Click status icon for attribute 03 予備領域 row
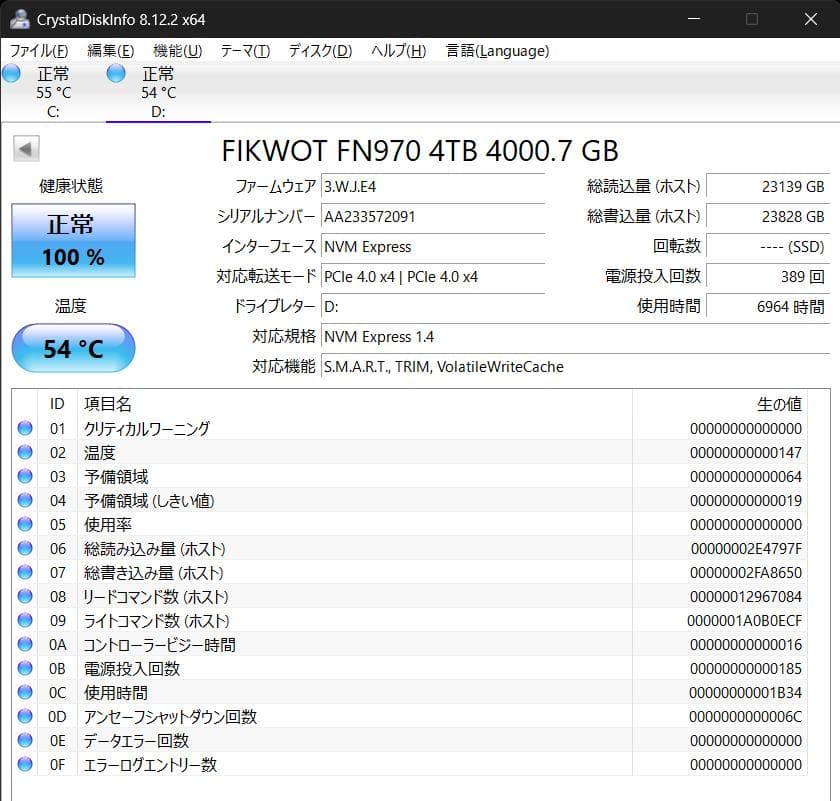The height and width of the screenshot is (801, 840). (x=25, y=476)
